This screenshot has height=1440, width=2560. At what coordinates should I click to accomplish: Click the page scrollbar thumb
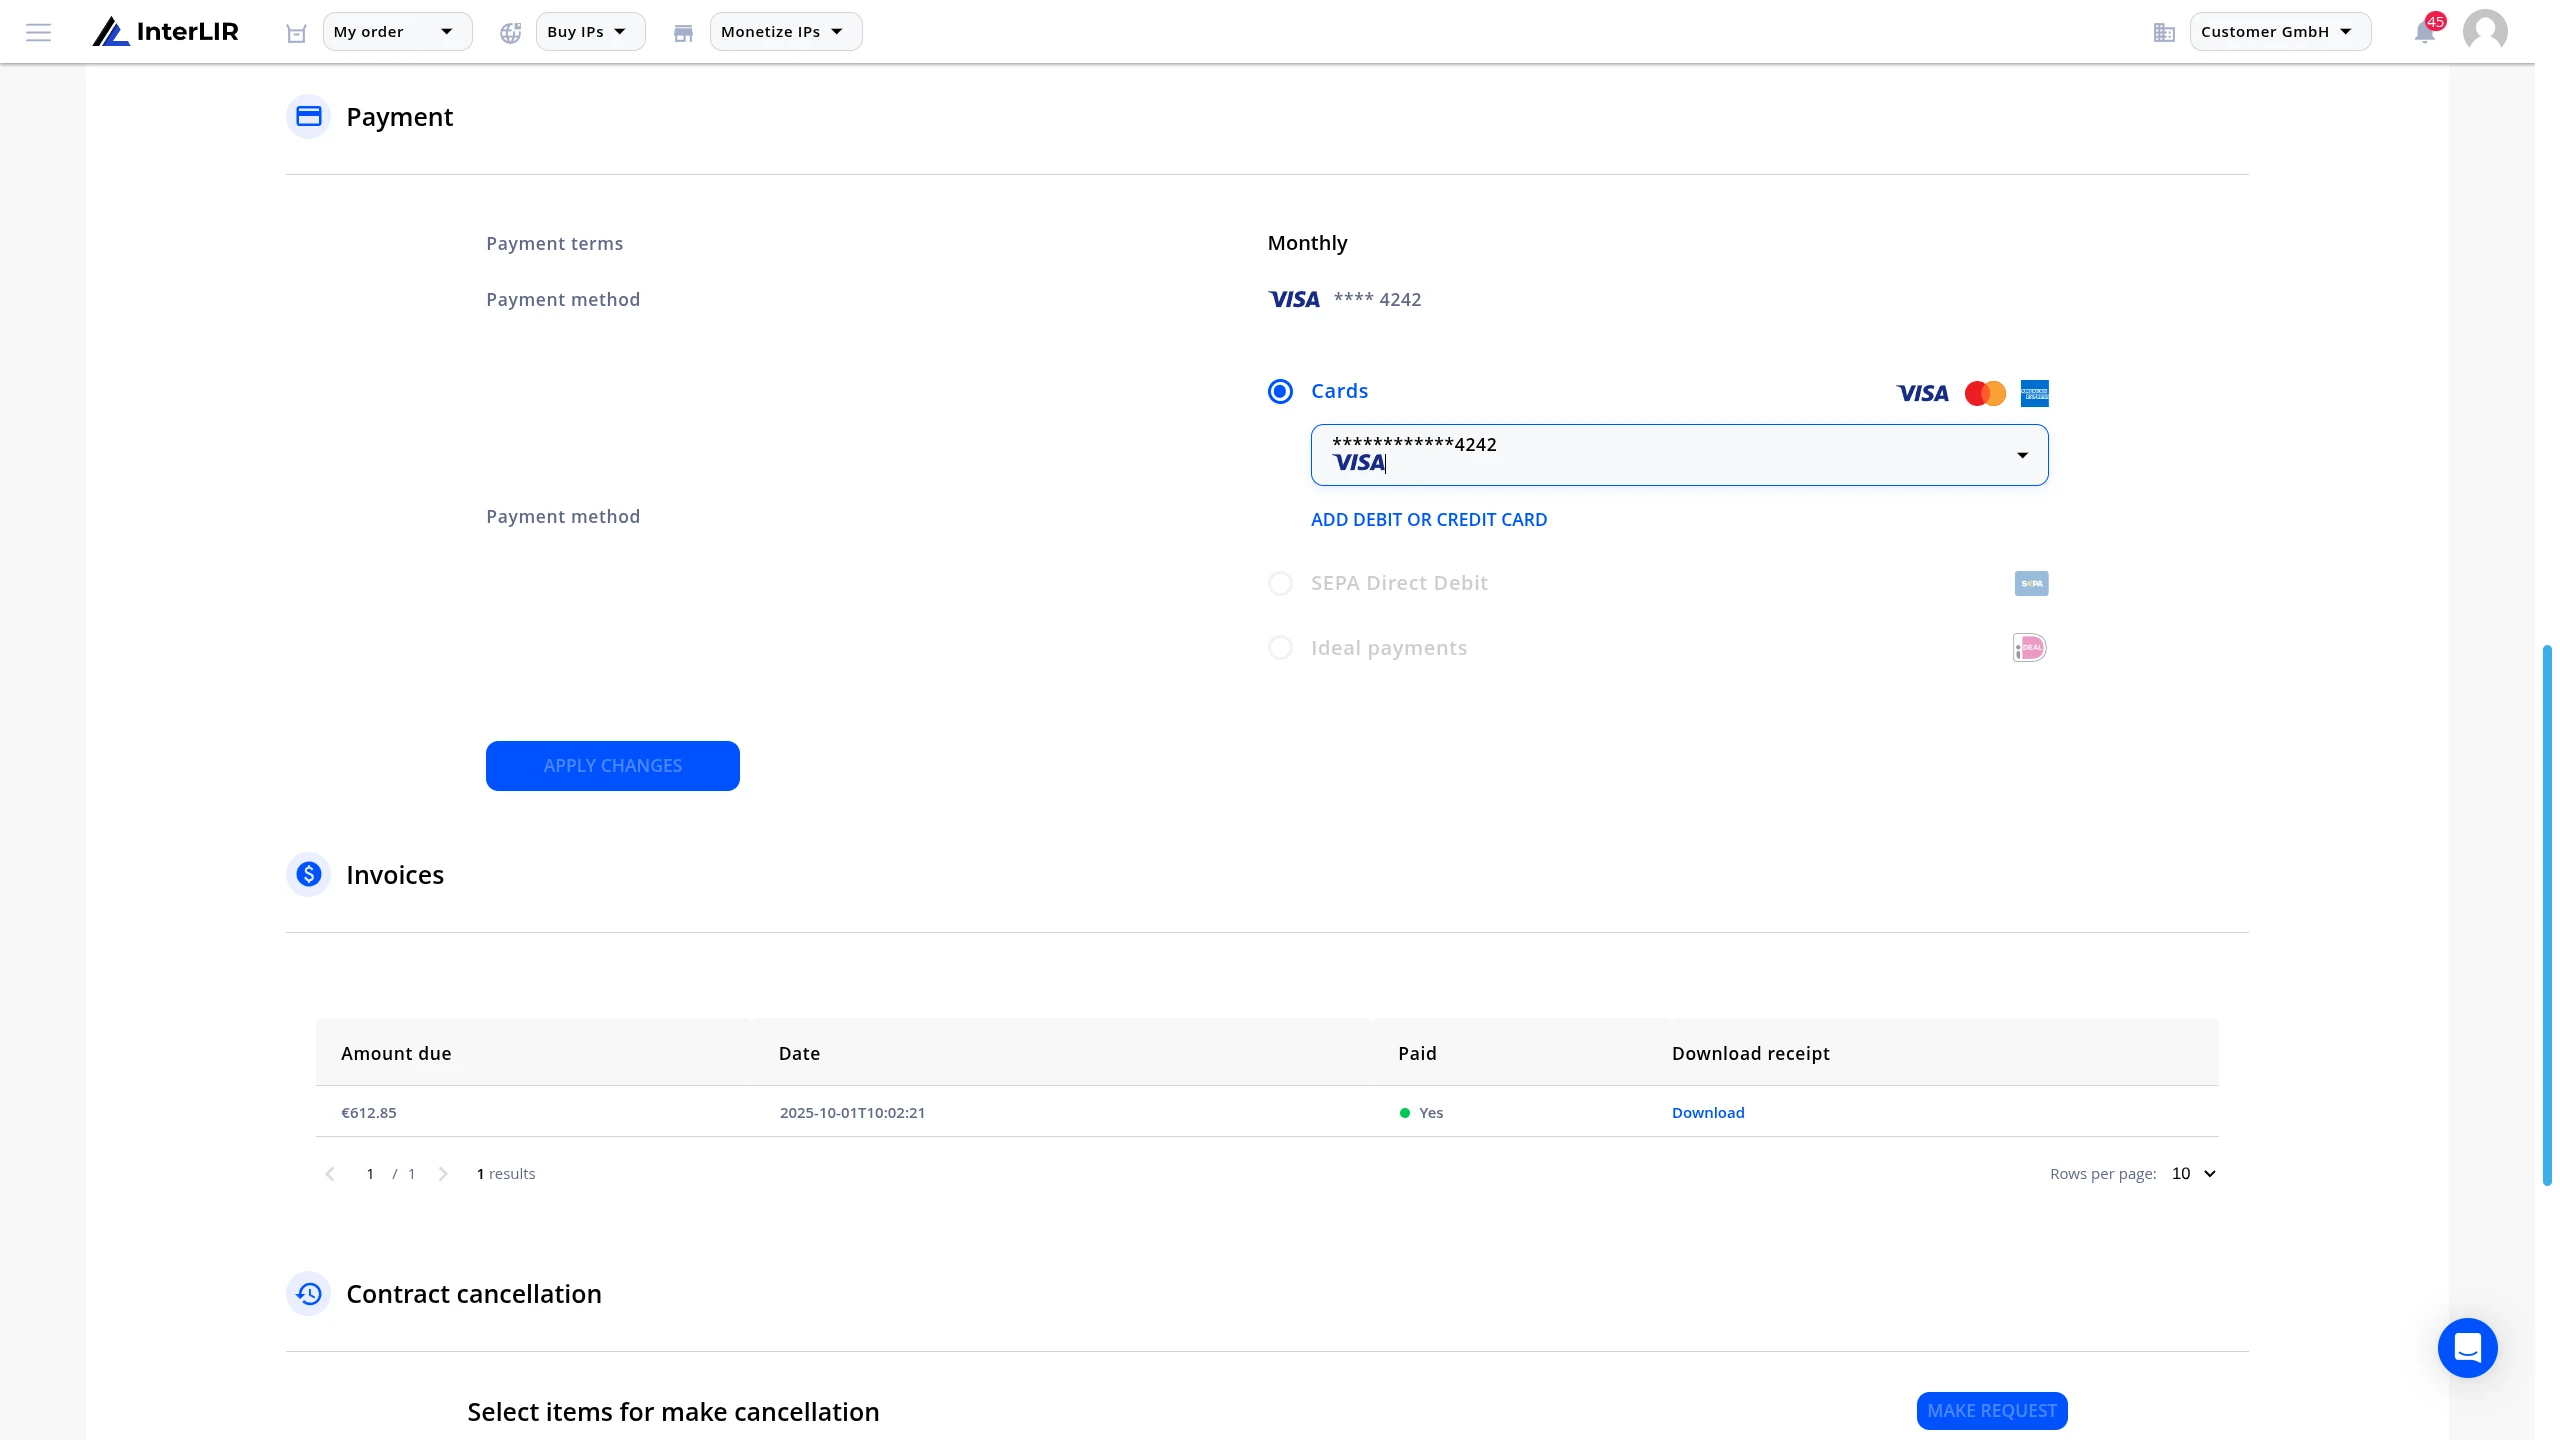tap(2547, 915)
